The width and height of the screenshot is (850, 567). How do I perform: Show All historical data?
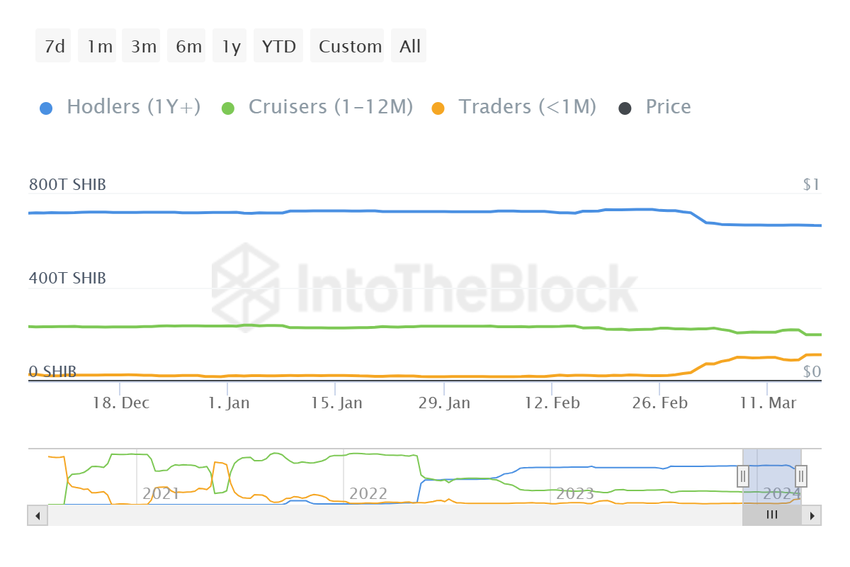410,46
